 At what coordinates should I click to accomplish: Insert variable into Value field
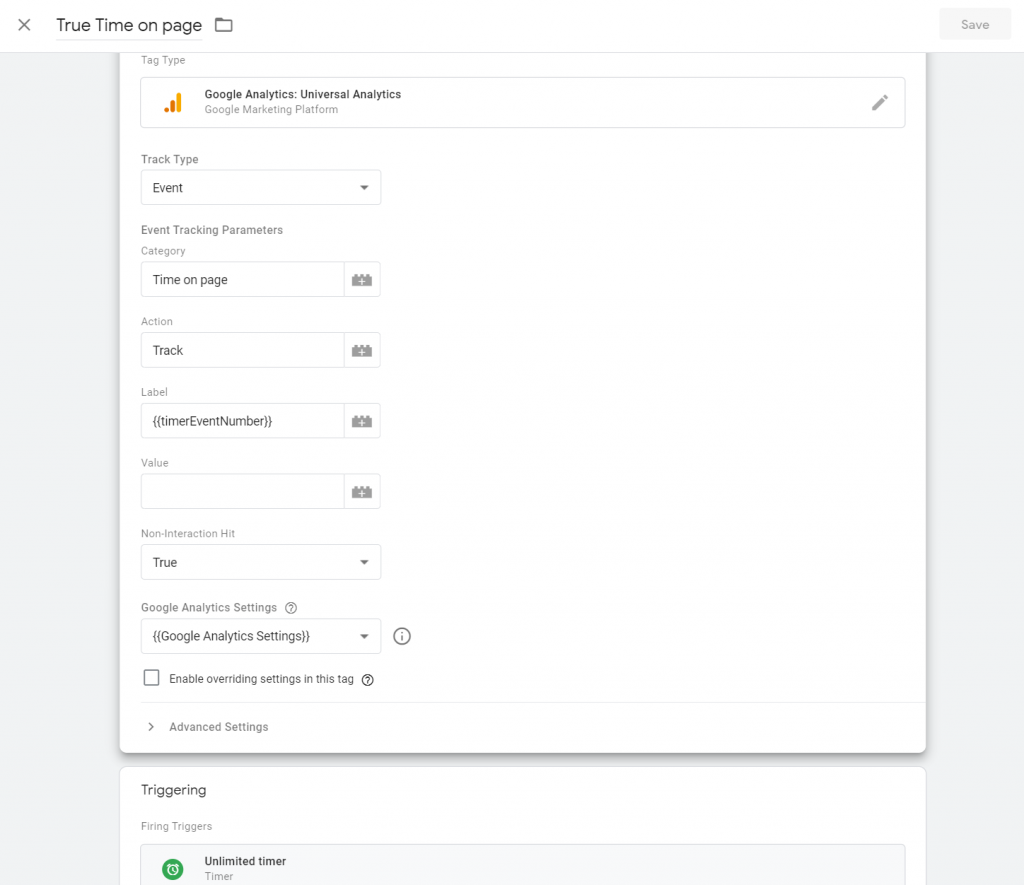362,491
